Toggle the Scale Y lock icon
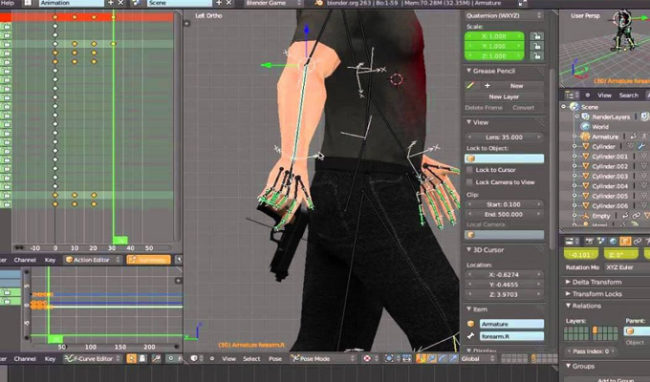The width and height of the screenshot is (650, 382). click(x=537, y=46)
